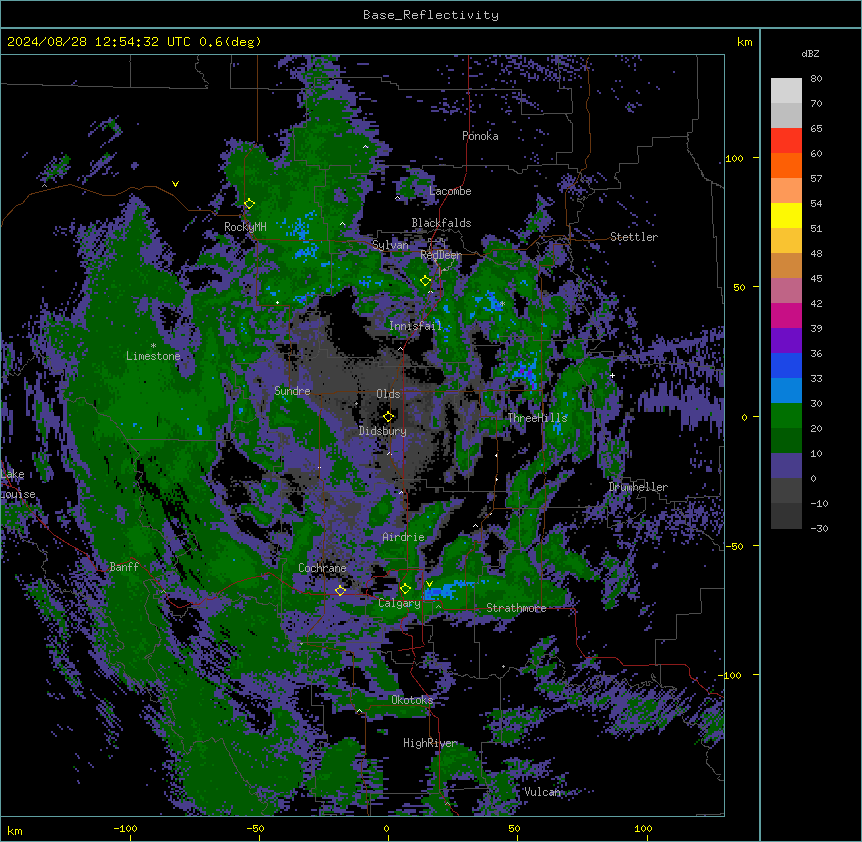
Task: Click the Sundre label
Action: tap(292, 391)
